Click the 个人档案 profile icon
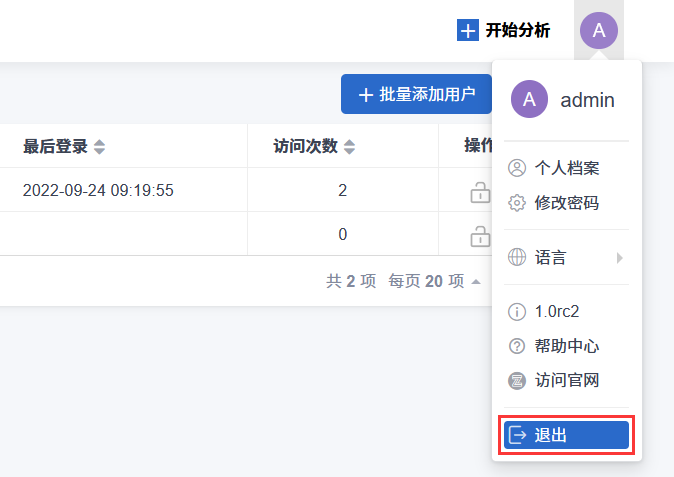 (517, 168)
